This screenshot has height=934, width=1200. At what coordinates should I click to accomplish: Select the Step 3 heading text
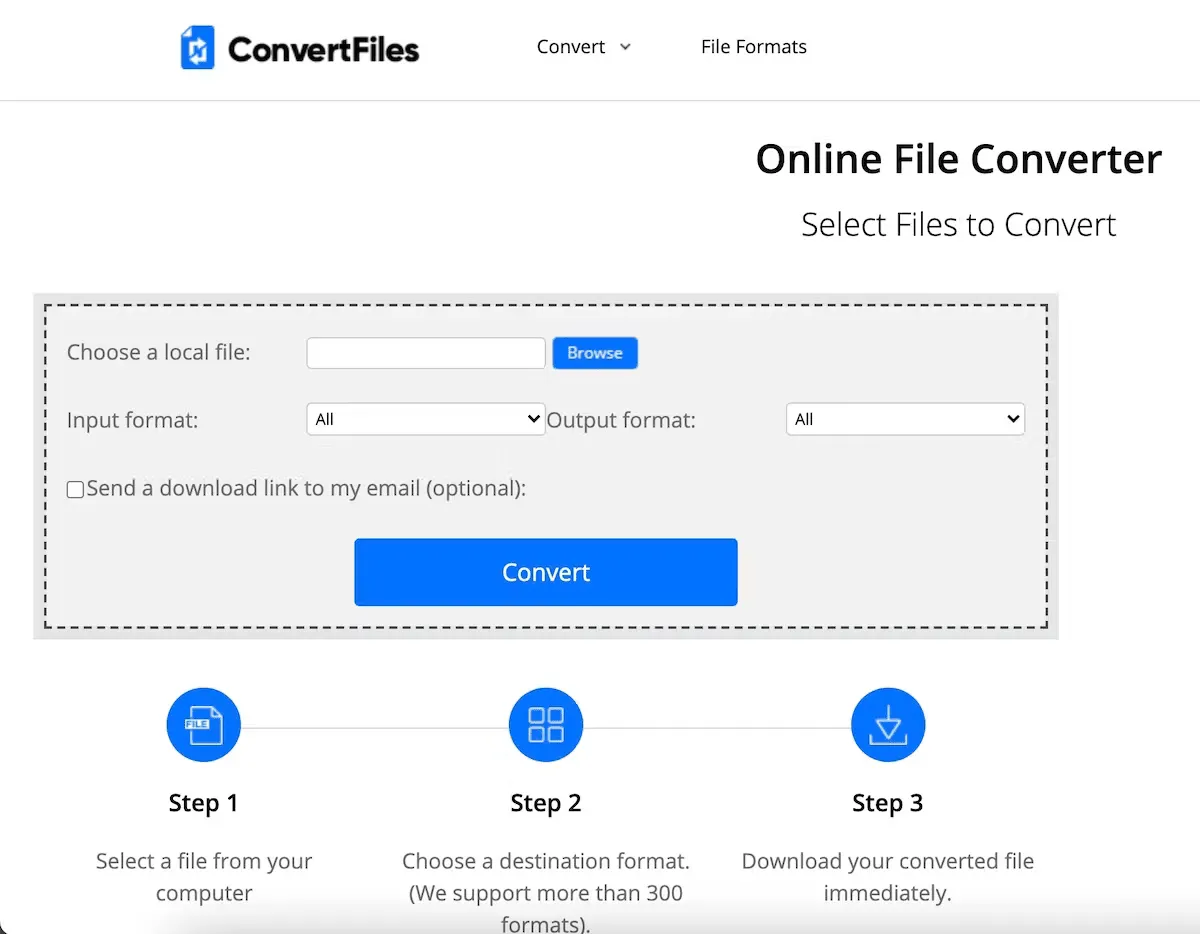(887, 803)
